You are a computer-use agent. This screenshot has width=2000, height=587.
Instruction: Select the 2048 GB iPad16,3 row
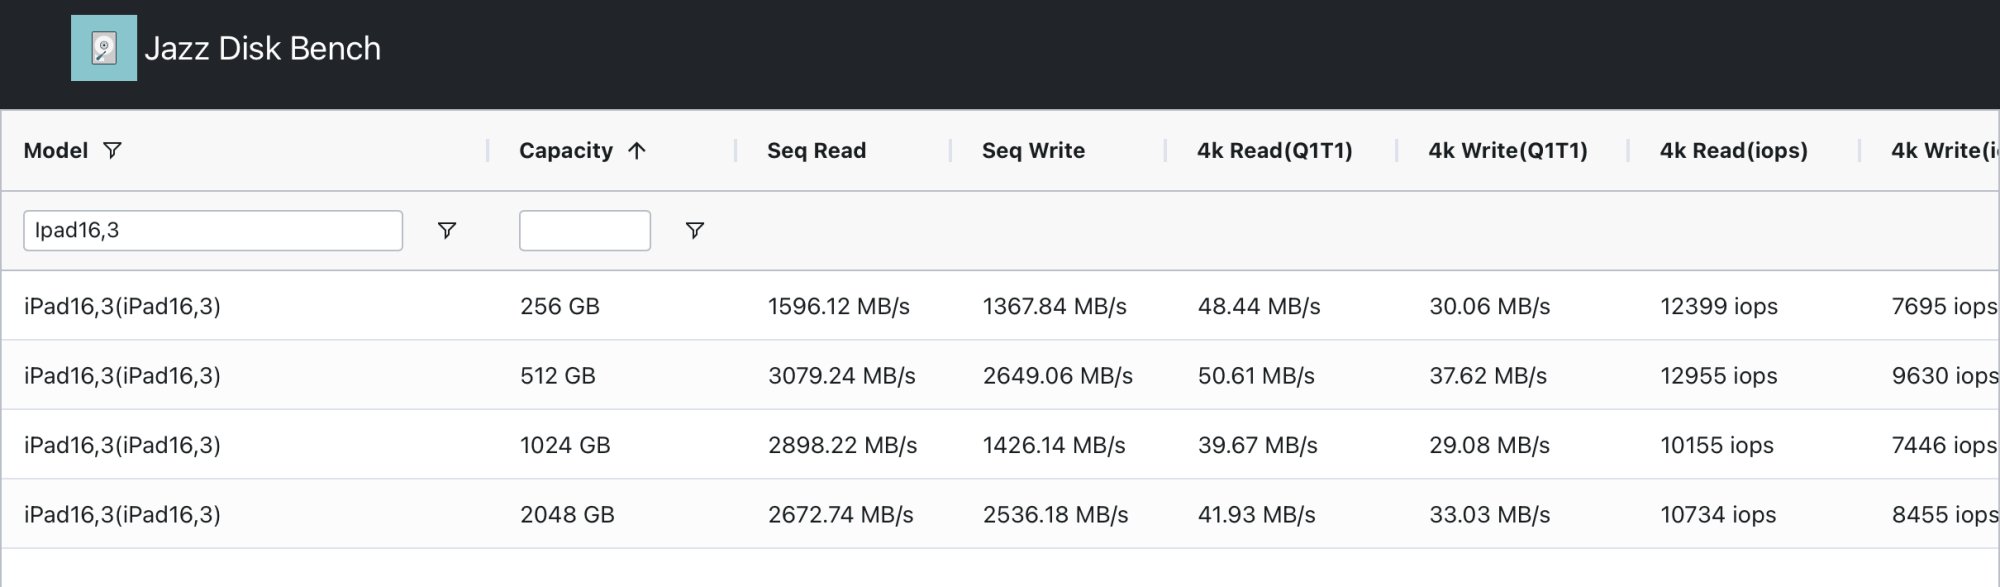coord(122,515)
